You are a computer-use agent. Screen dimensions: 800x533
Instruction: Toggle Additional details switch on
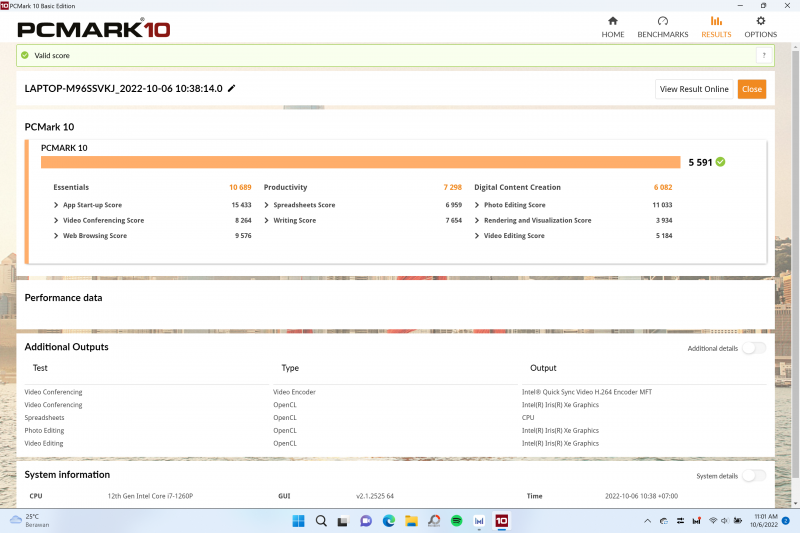click(x=754, y=348)
